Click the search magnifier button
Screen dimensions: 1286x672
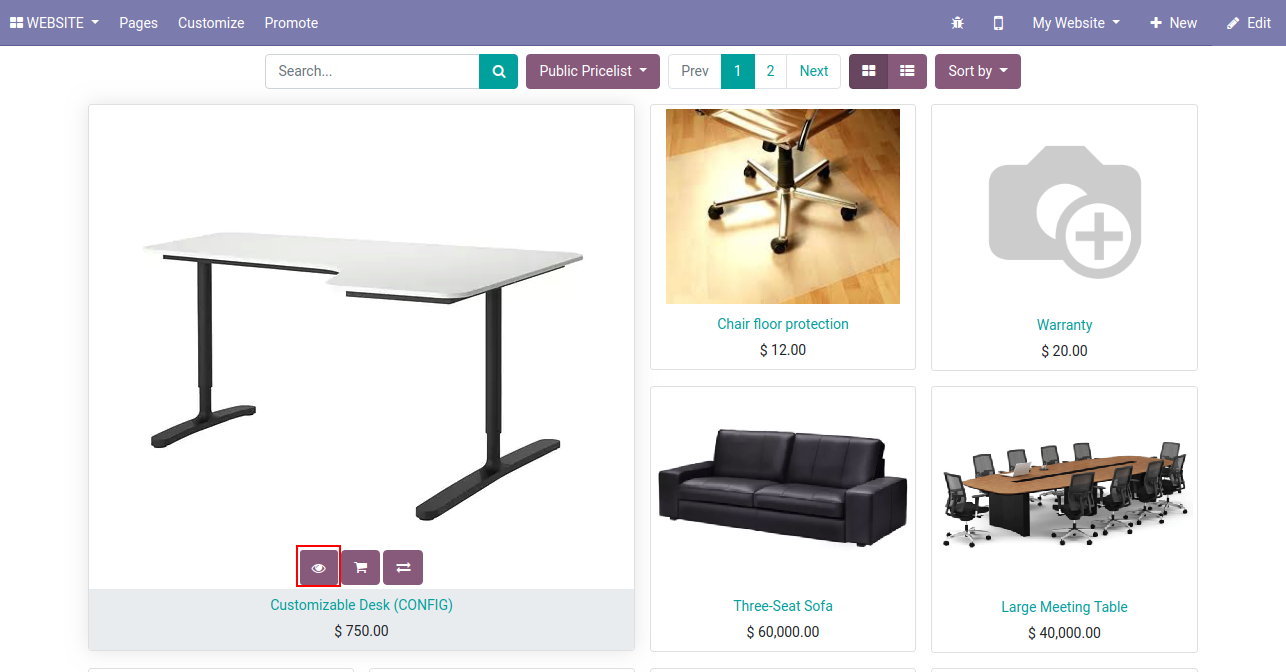[498, 71]
